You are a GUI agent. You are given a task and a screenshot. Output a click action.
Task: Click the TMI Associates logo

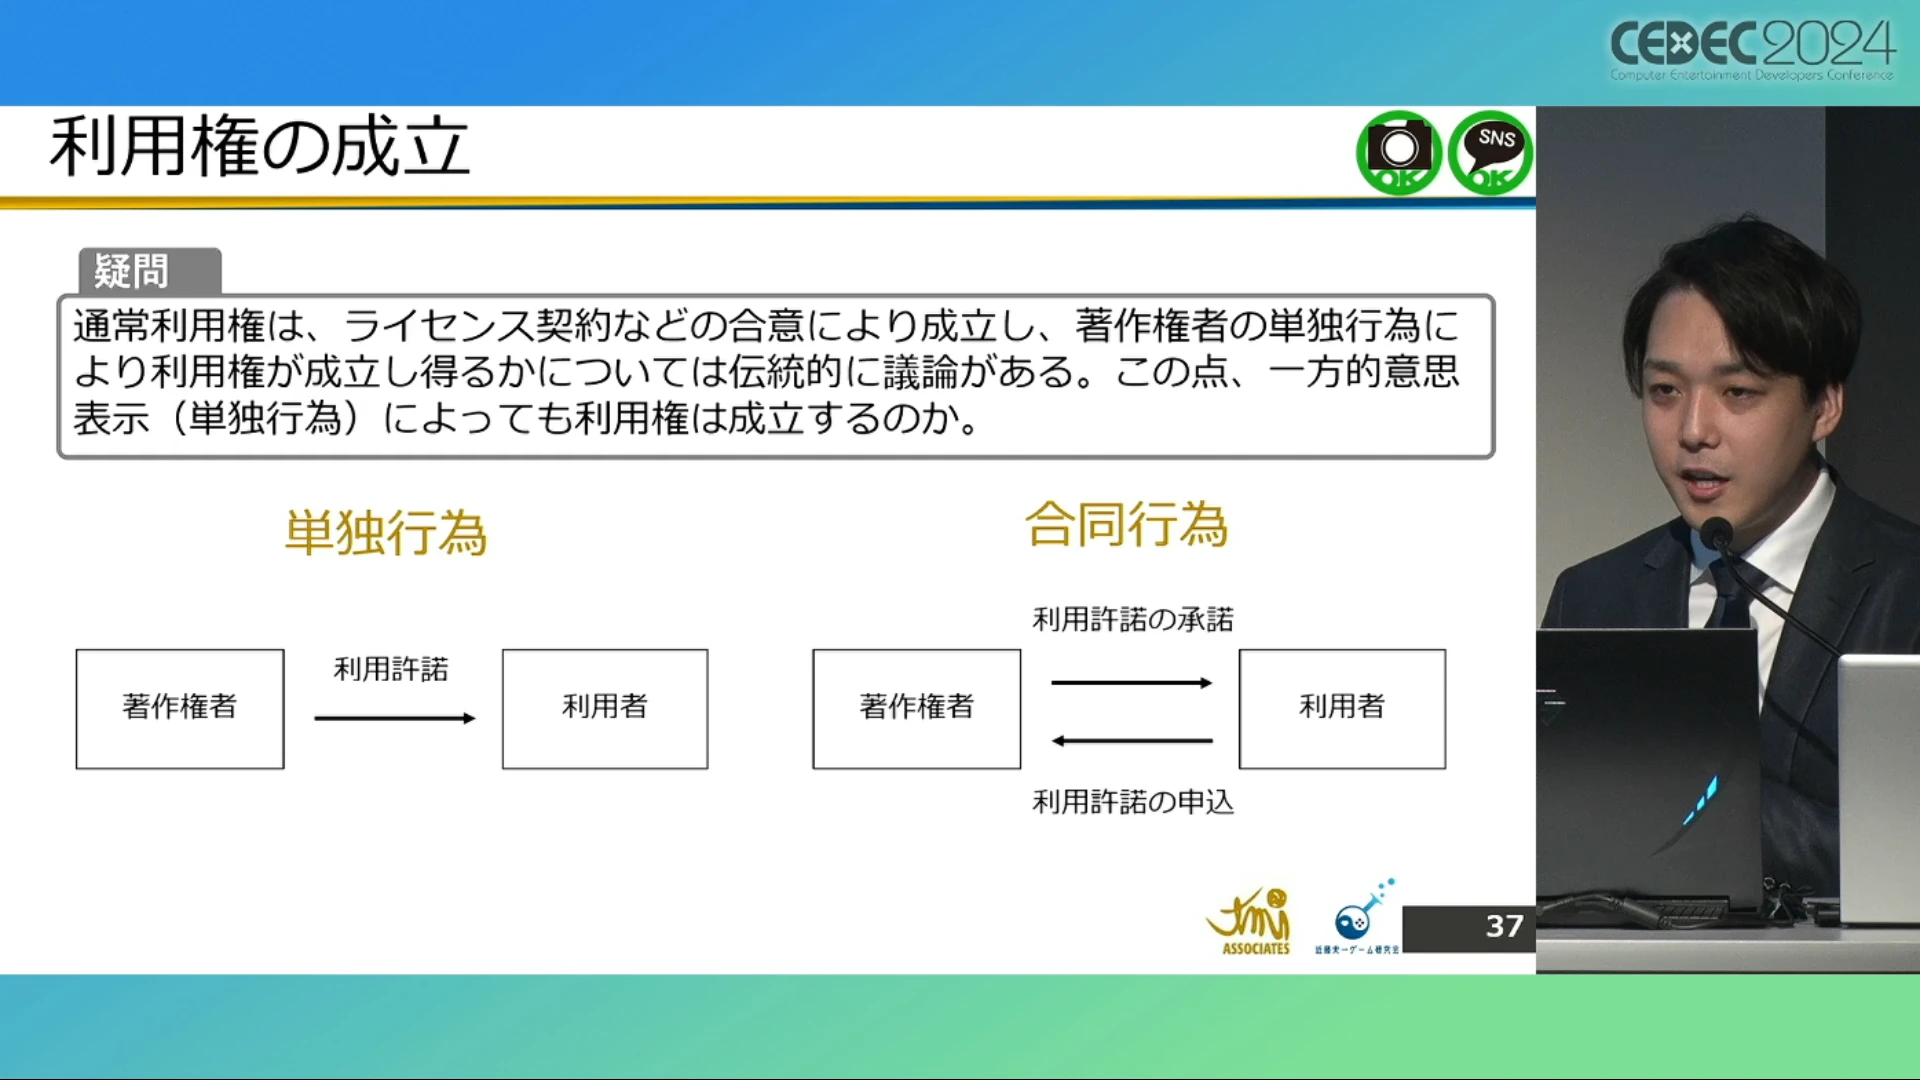click(x=1250, y=922)
